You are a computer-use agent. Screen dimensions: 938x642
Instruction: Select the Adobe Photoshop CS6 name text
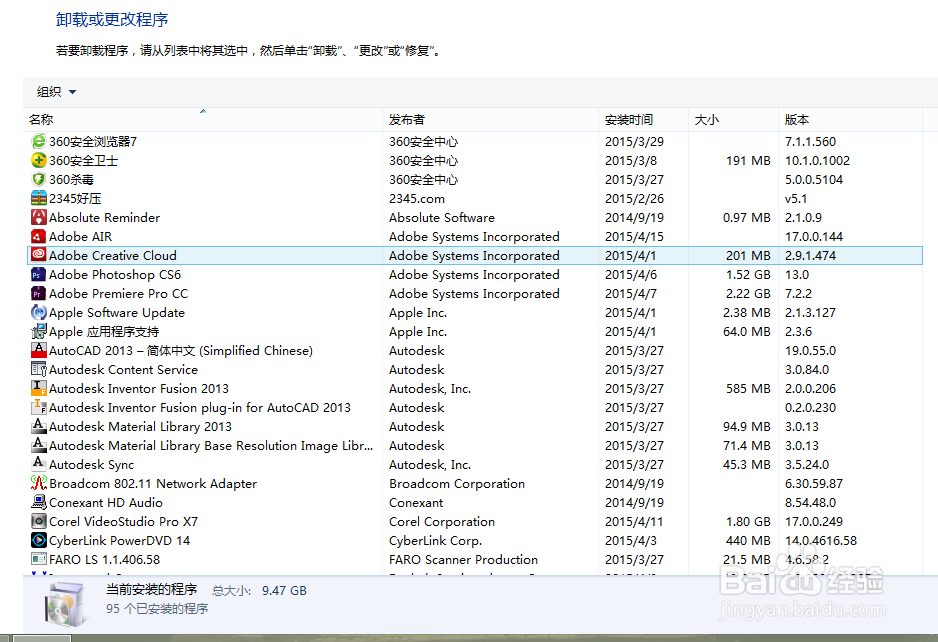pyautogui.click(x=115, y=275)
